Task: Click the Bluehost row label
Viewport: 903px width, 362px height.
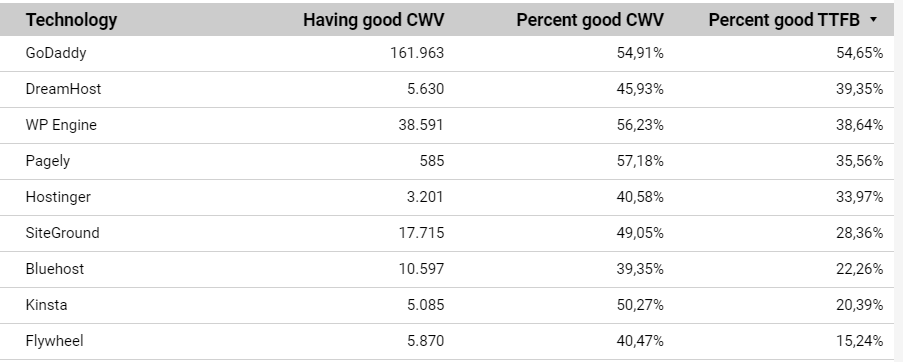Action: click(55, 269)
